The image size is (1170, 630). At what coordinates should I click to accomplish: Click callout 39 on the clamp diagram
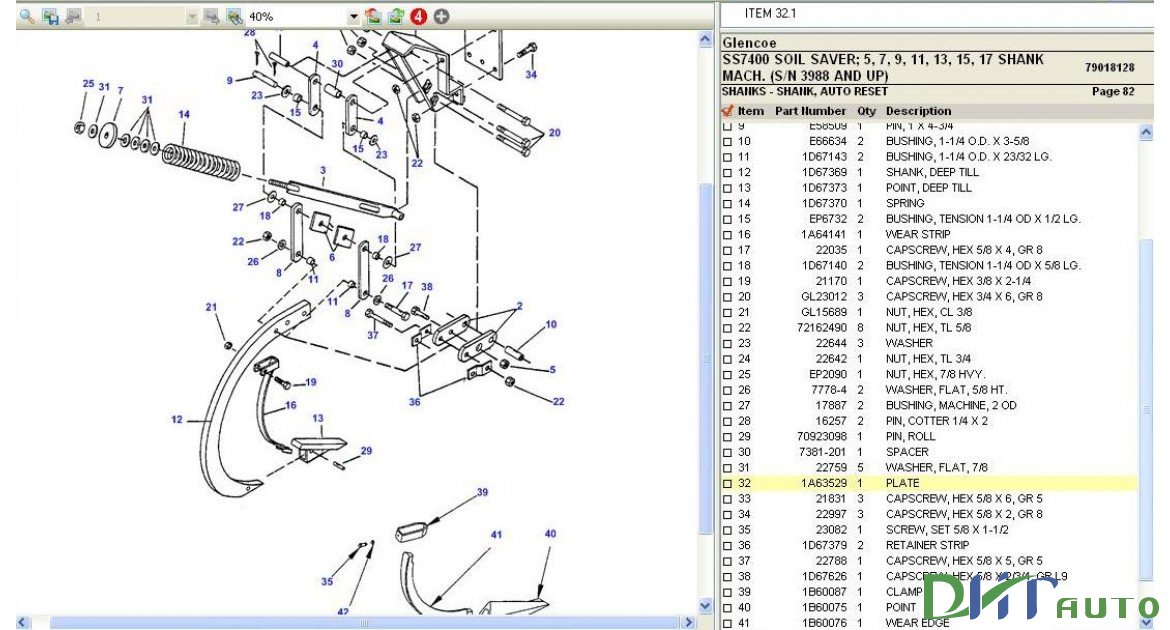(482, 492)
